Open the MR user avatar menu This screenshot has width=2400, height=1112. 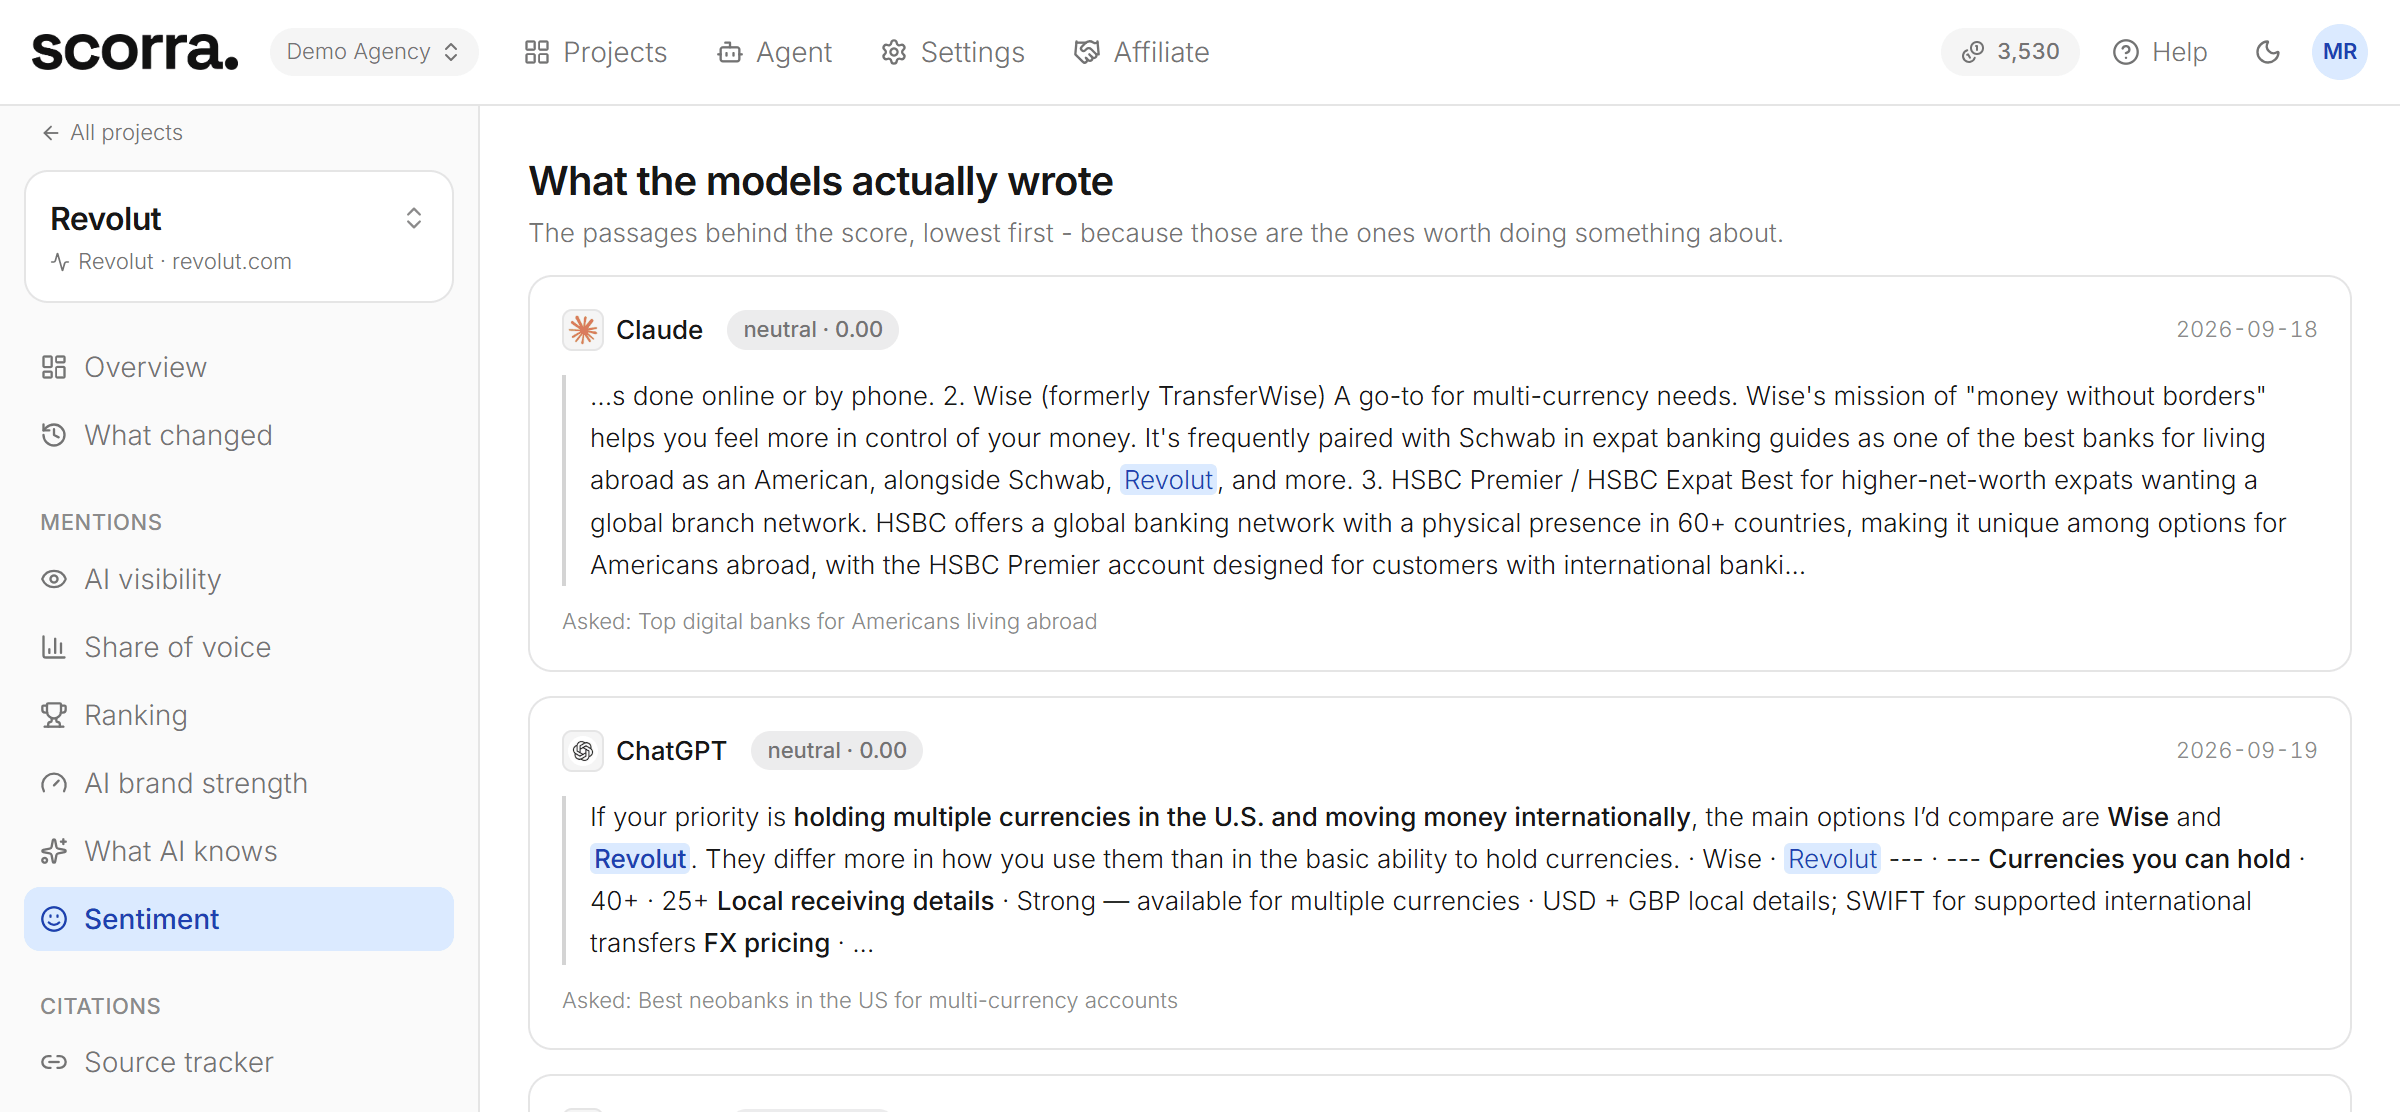tap(2340, 52)
